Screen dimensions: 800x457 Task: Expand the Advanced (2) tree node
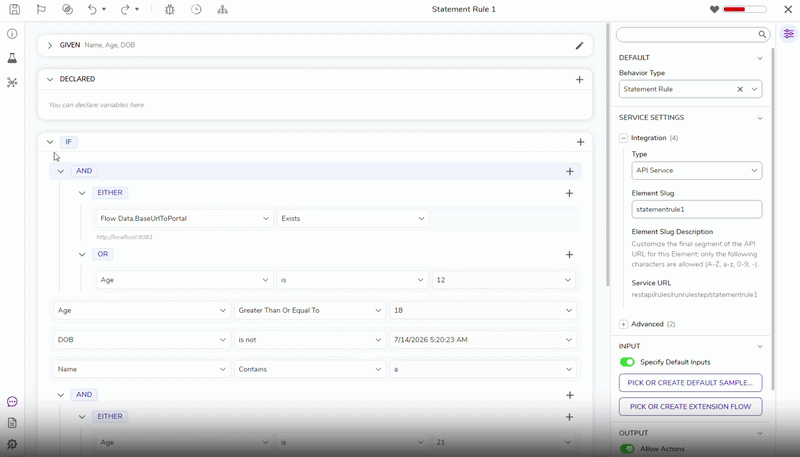(623, 324)
